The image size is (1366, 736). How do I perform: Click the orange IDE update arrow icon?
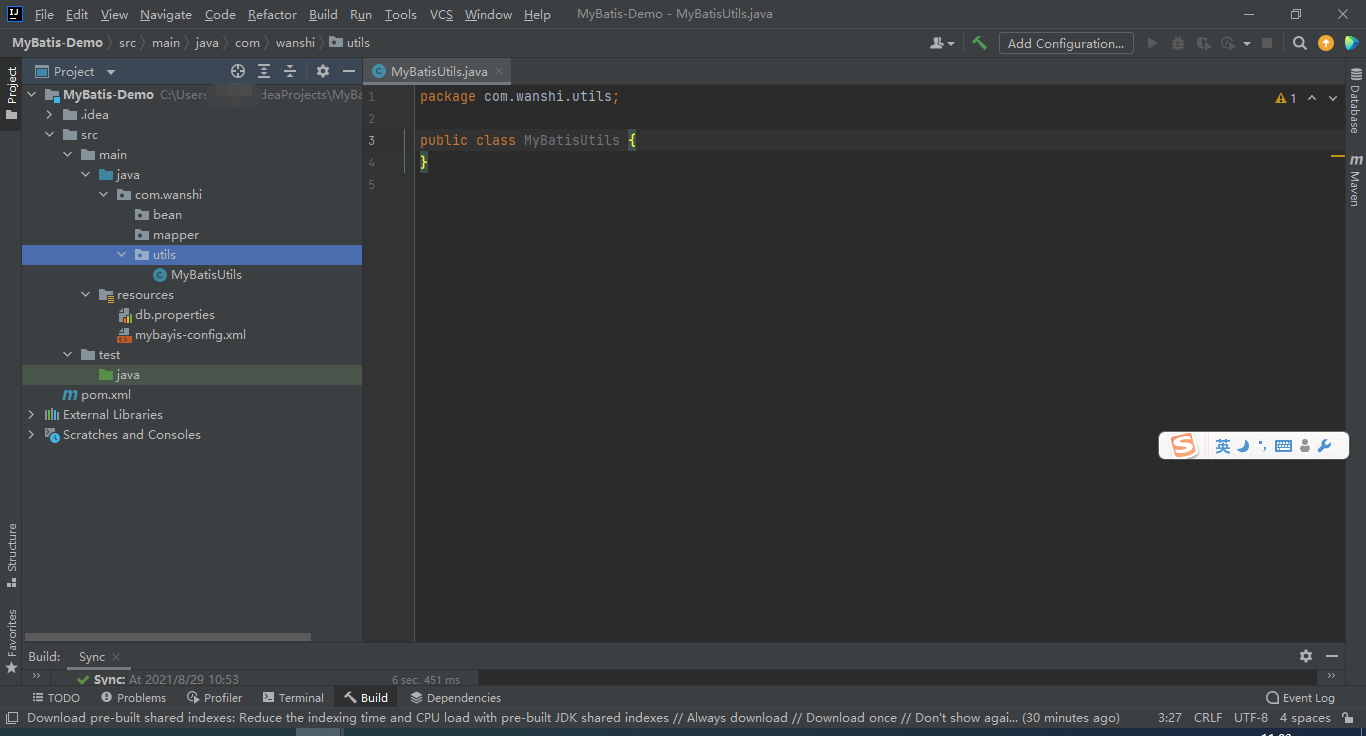point(1326,43)
